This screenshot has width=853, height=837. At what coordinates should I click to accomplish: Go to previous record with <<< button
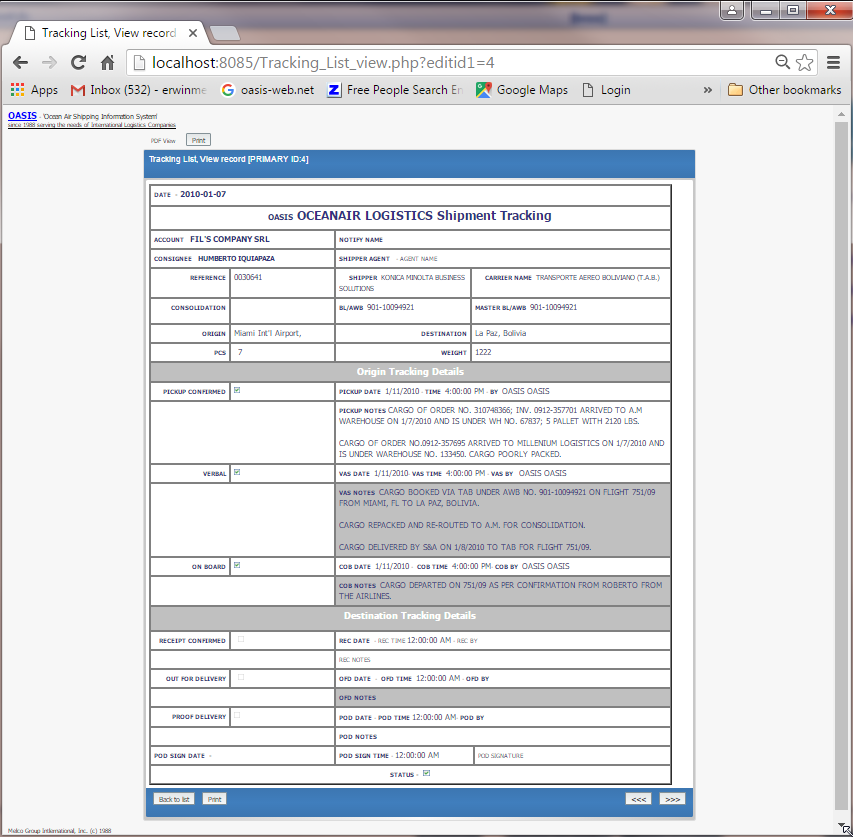[639, 799]
